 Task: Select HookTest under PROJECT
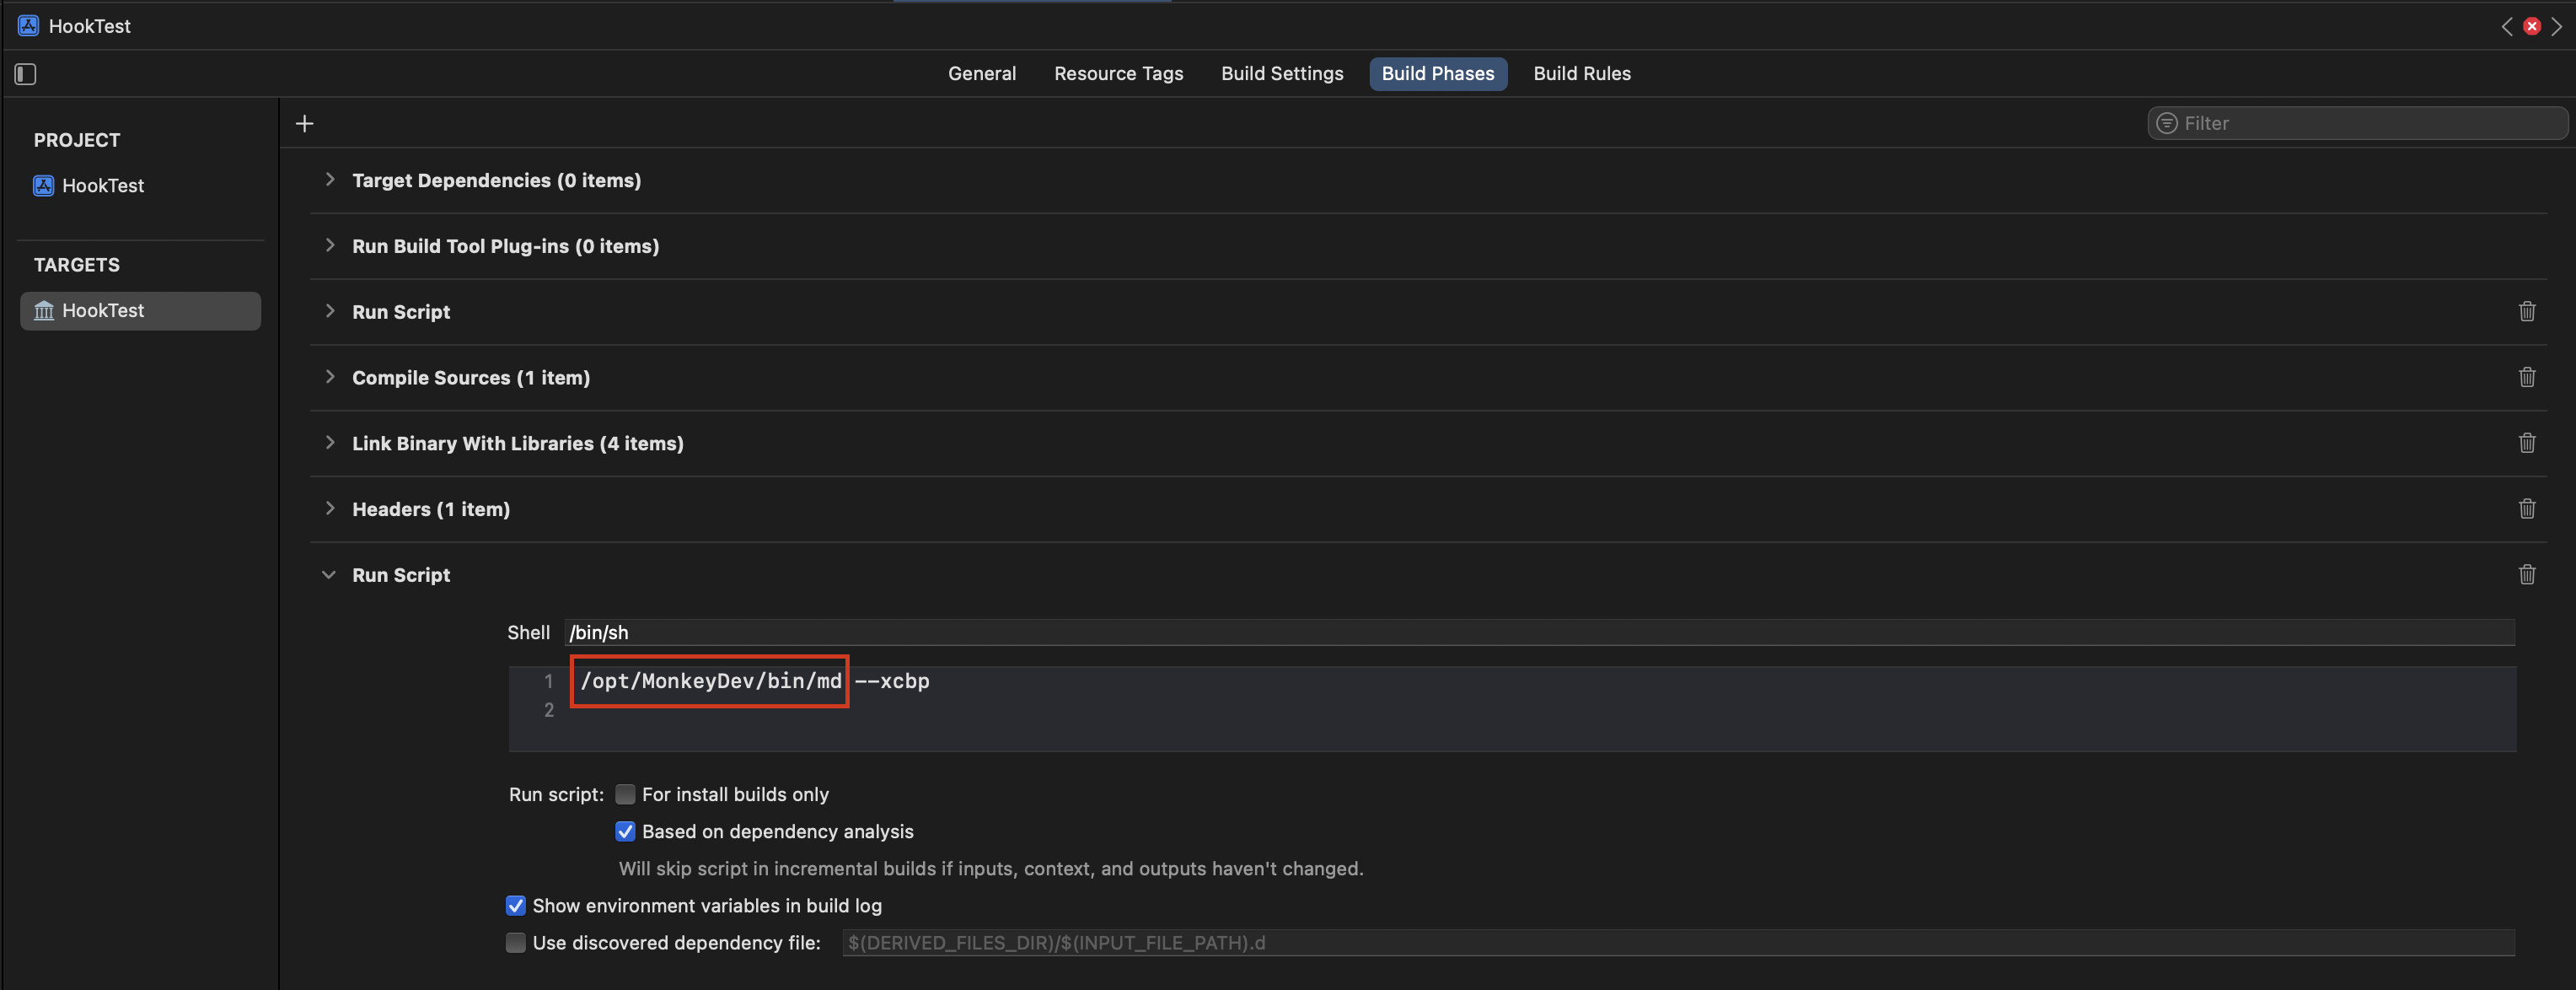tap(102, 186)
